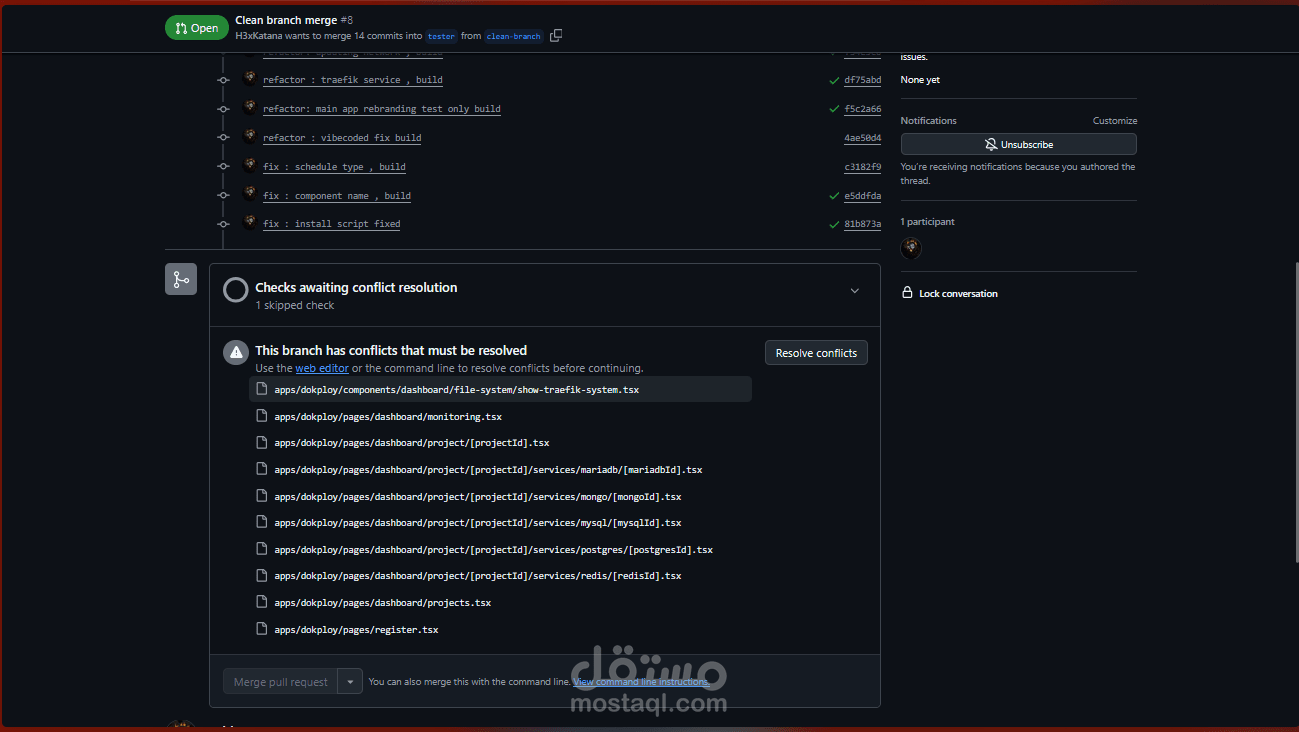Click the warning triangle icon for branch conflicts

236,352
